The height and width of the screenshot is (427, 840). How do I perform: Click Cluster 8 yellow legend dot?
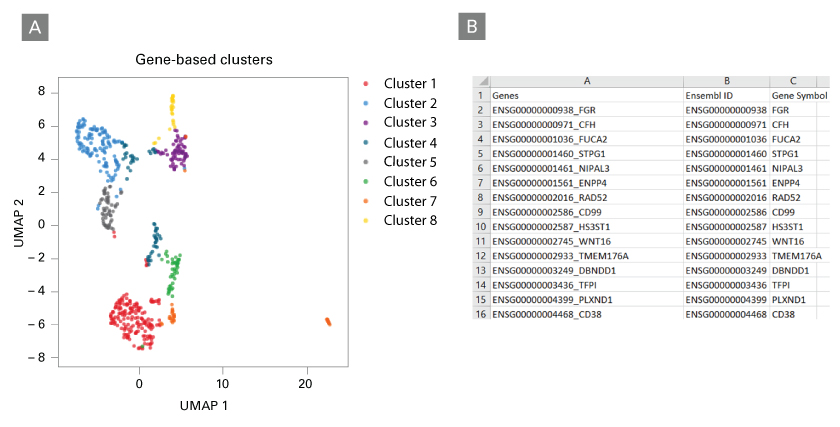(x=366, y=221)
